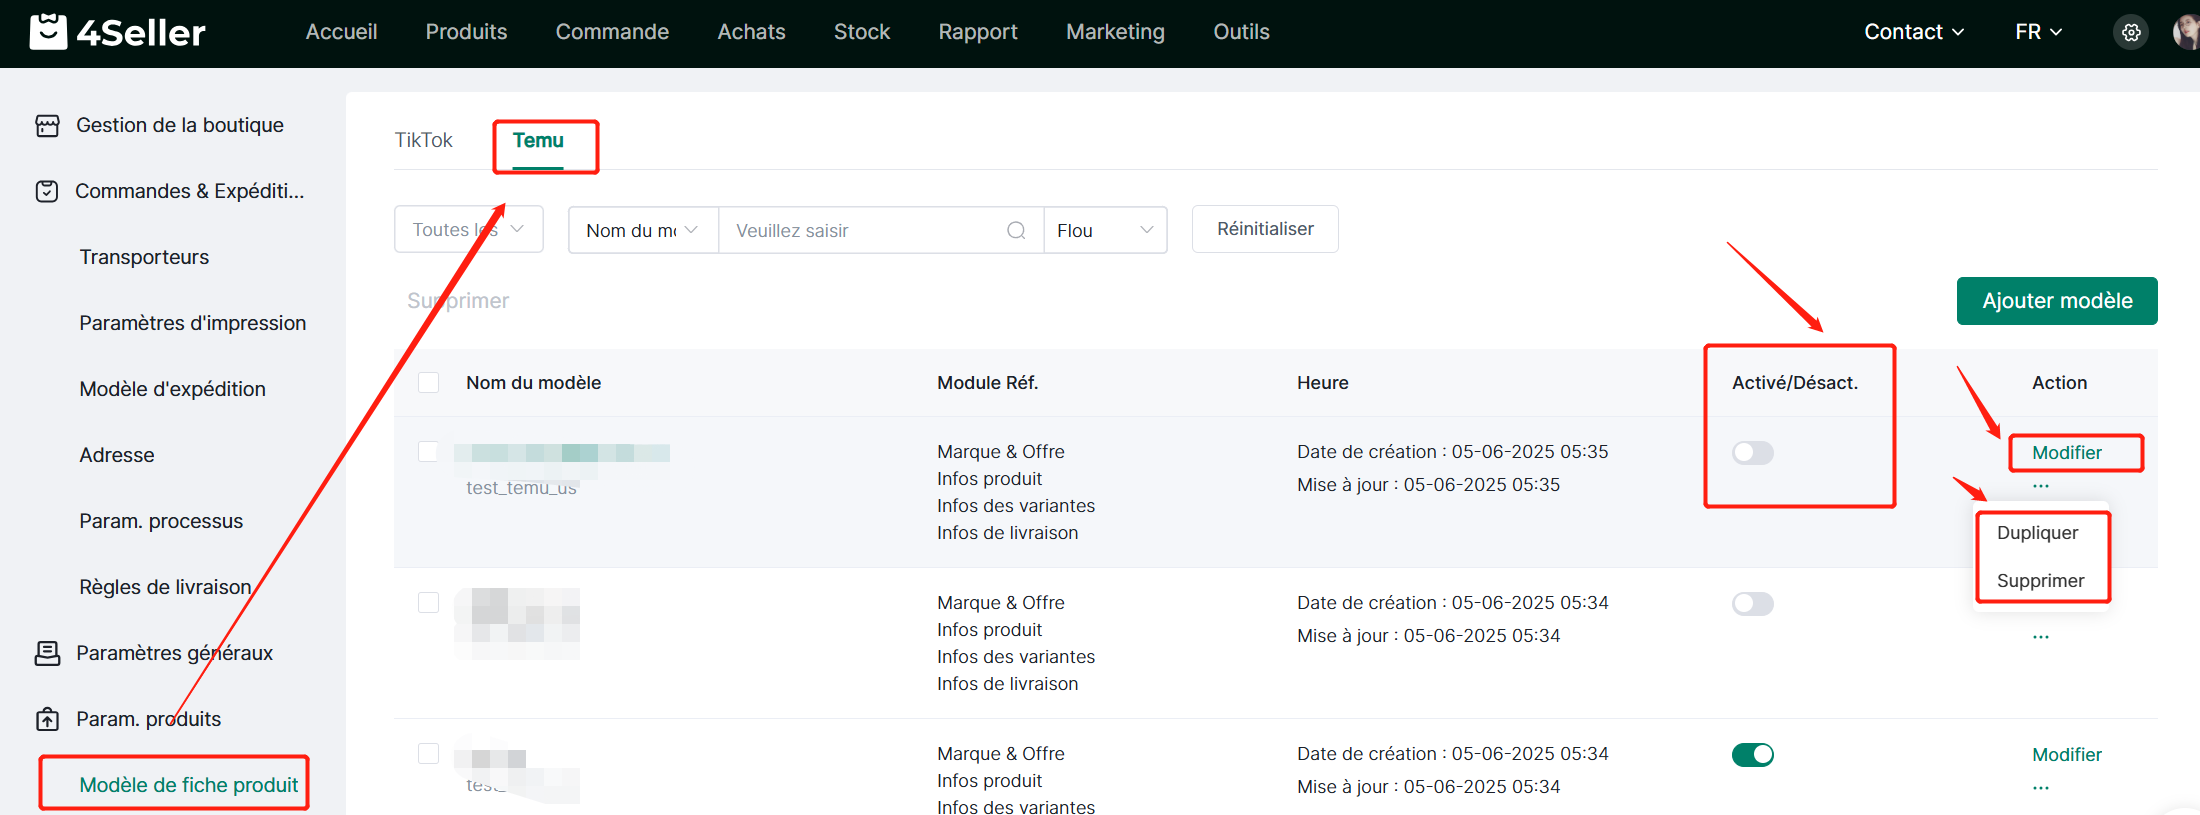Open the Outils menu
Image resolution: width=2200 pixels, height=815 pixels.
(1241, 32)
